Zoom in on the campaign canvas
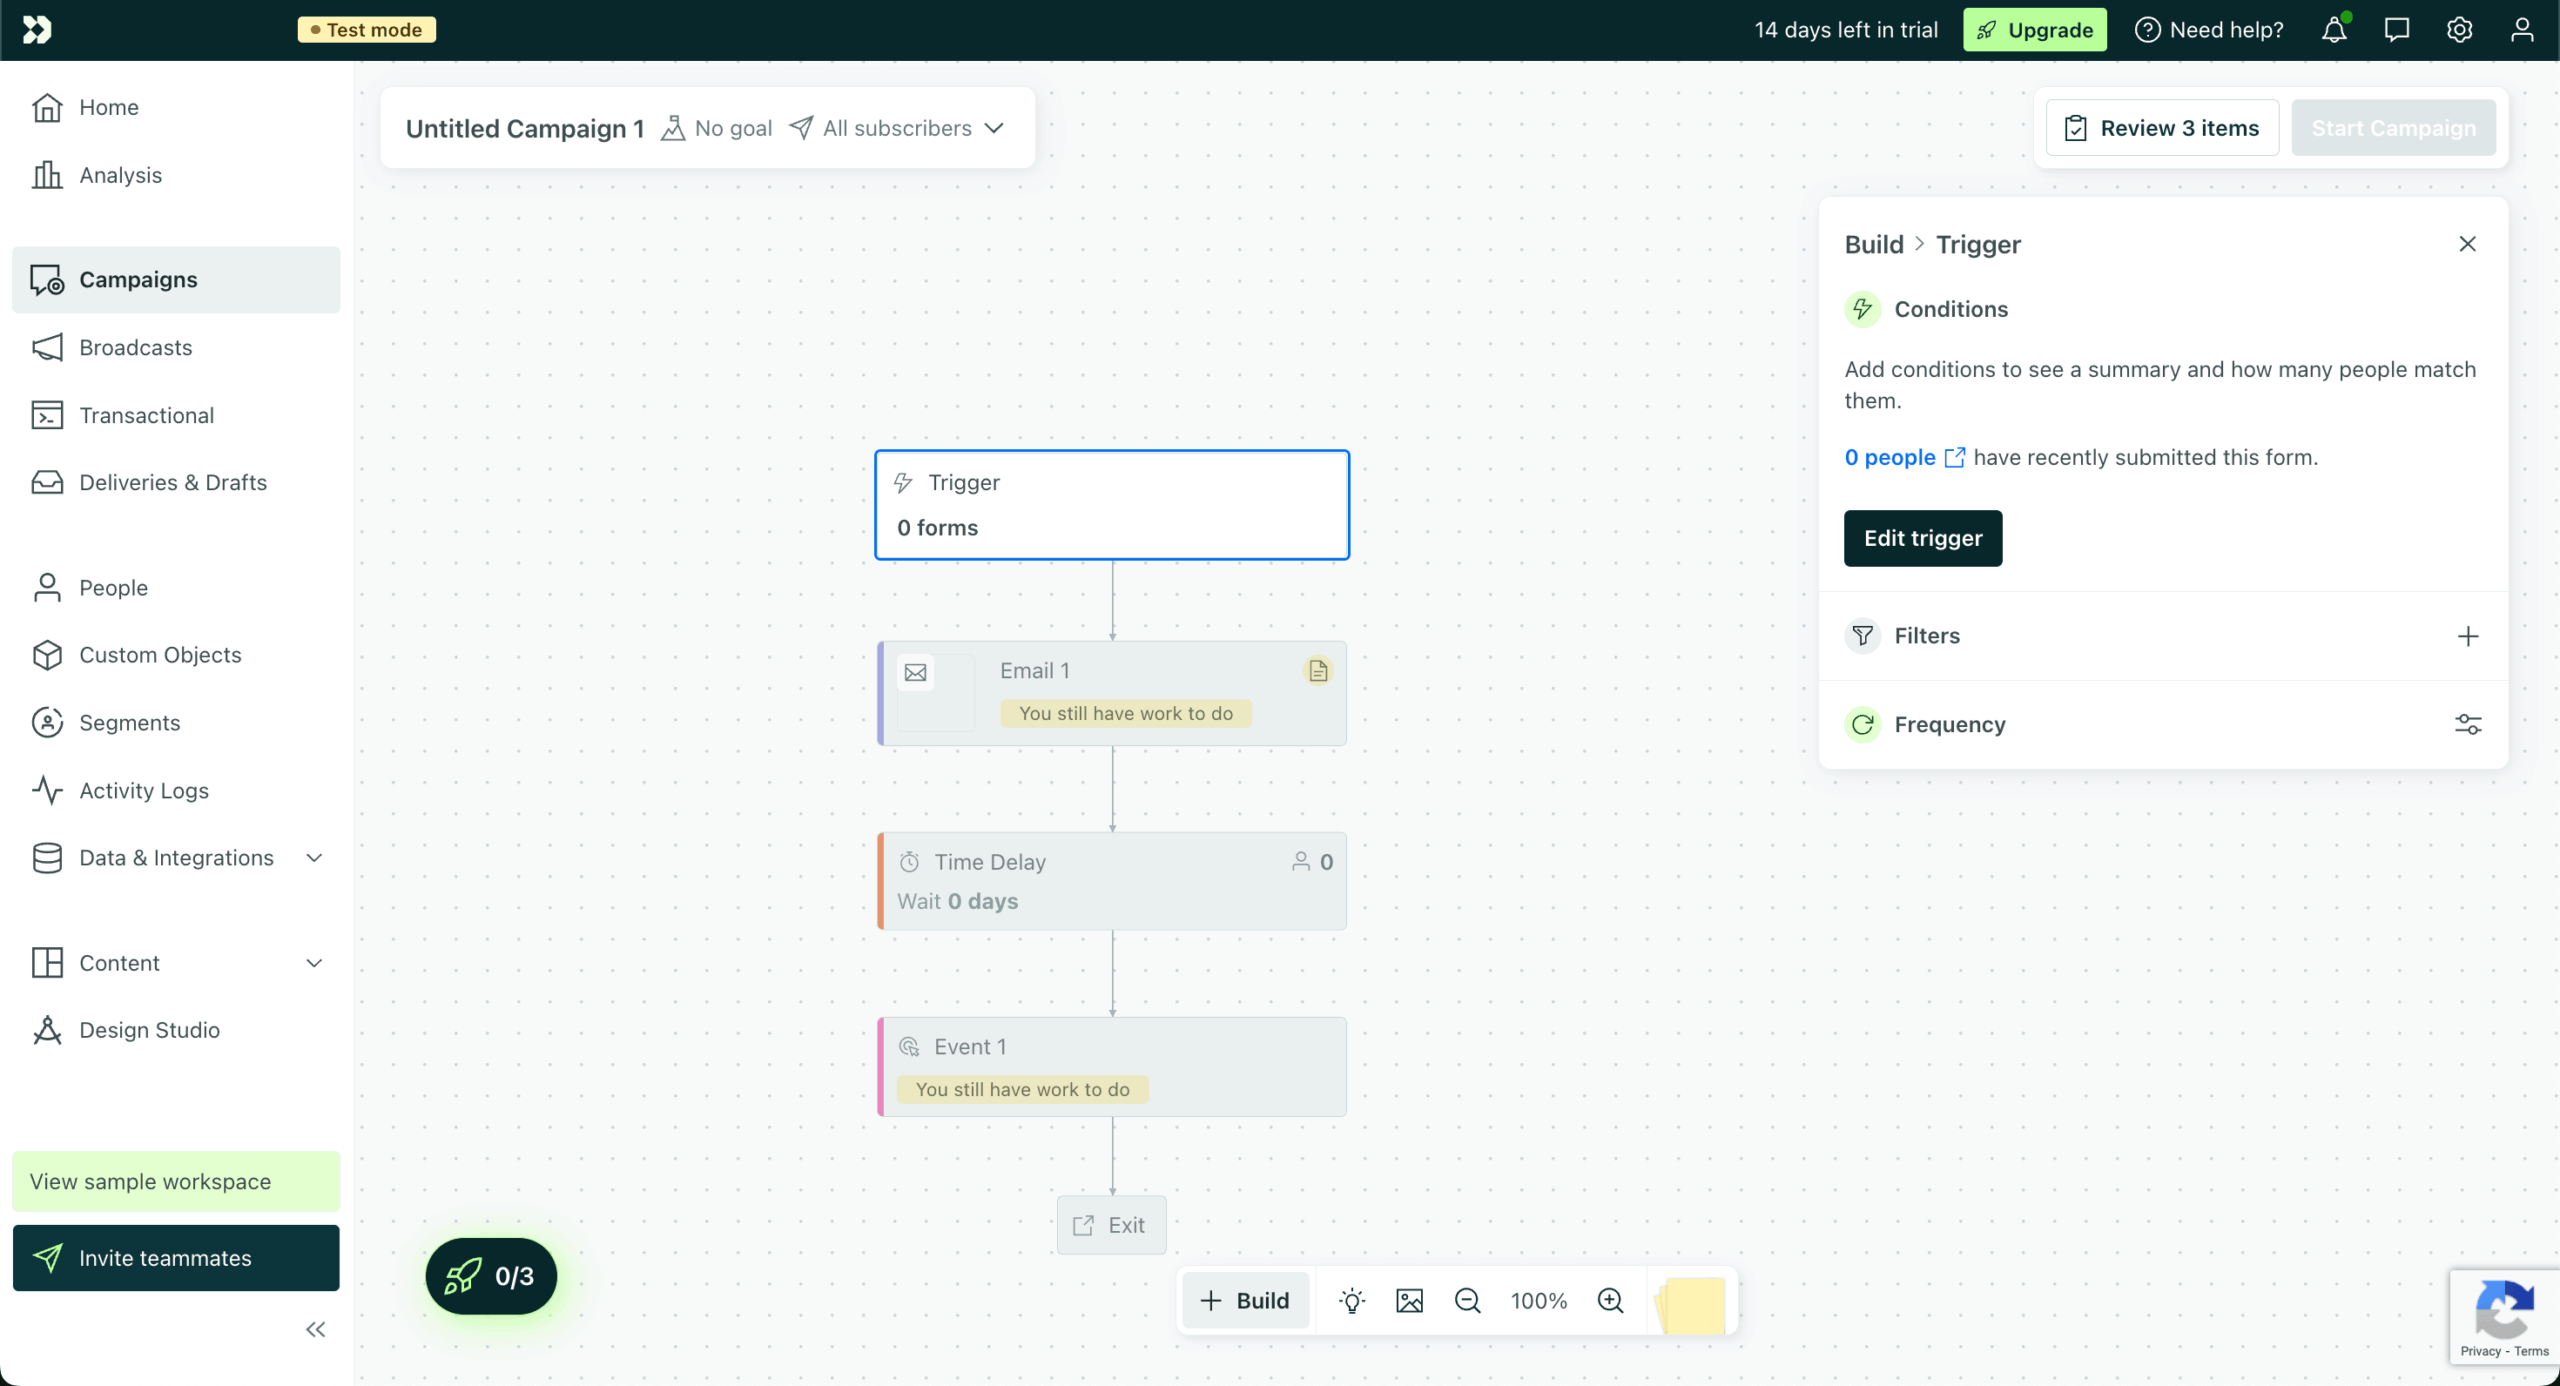Viewport: 2560px width, 1386px height. pyautogui.click(x=1610, y=1300)
